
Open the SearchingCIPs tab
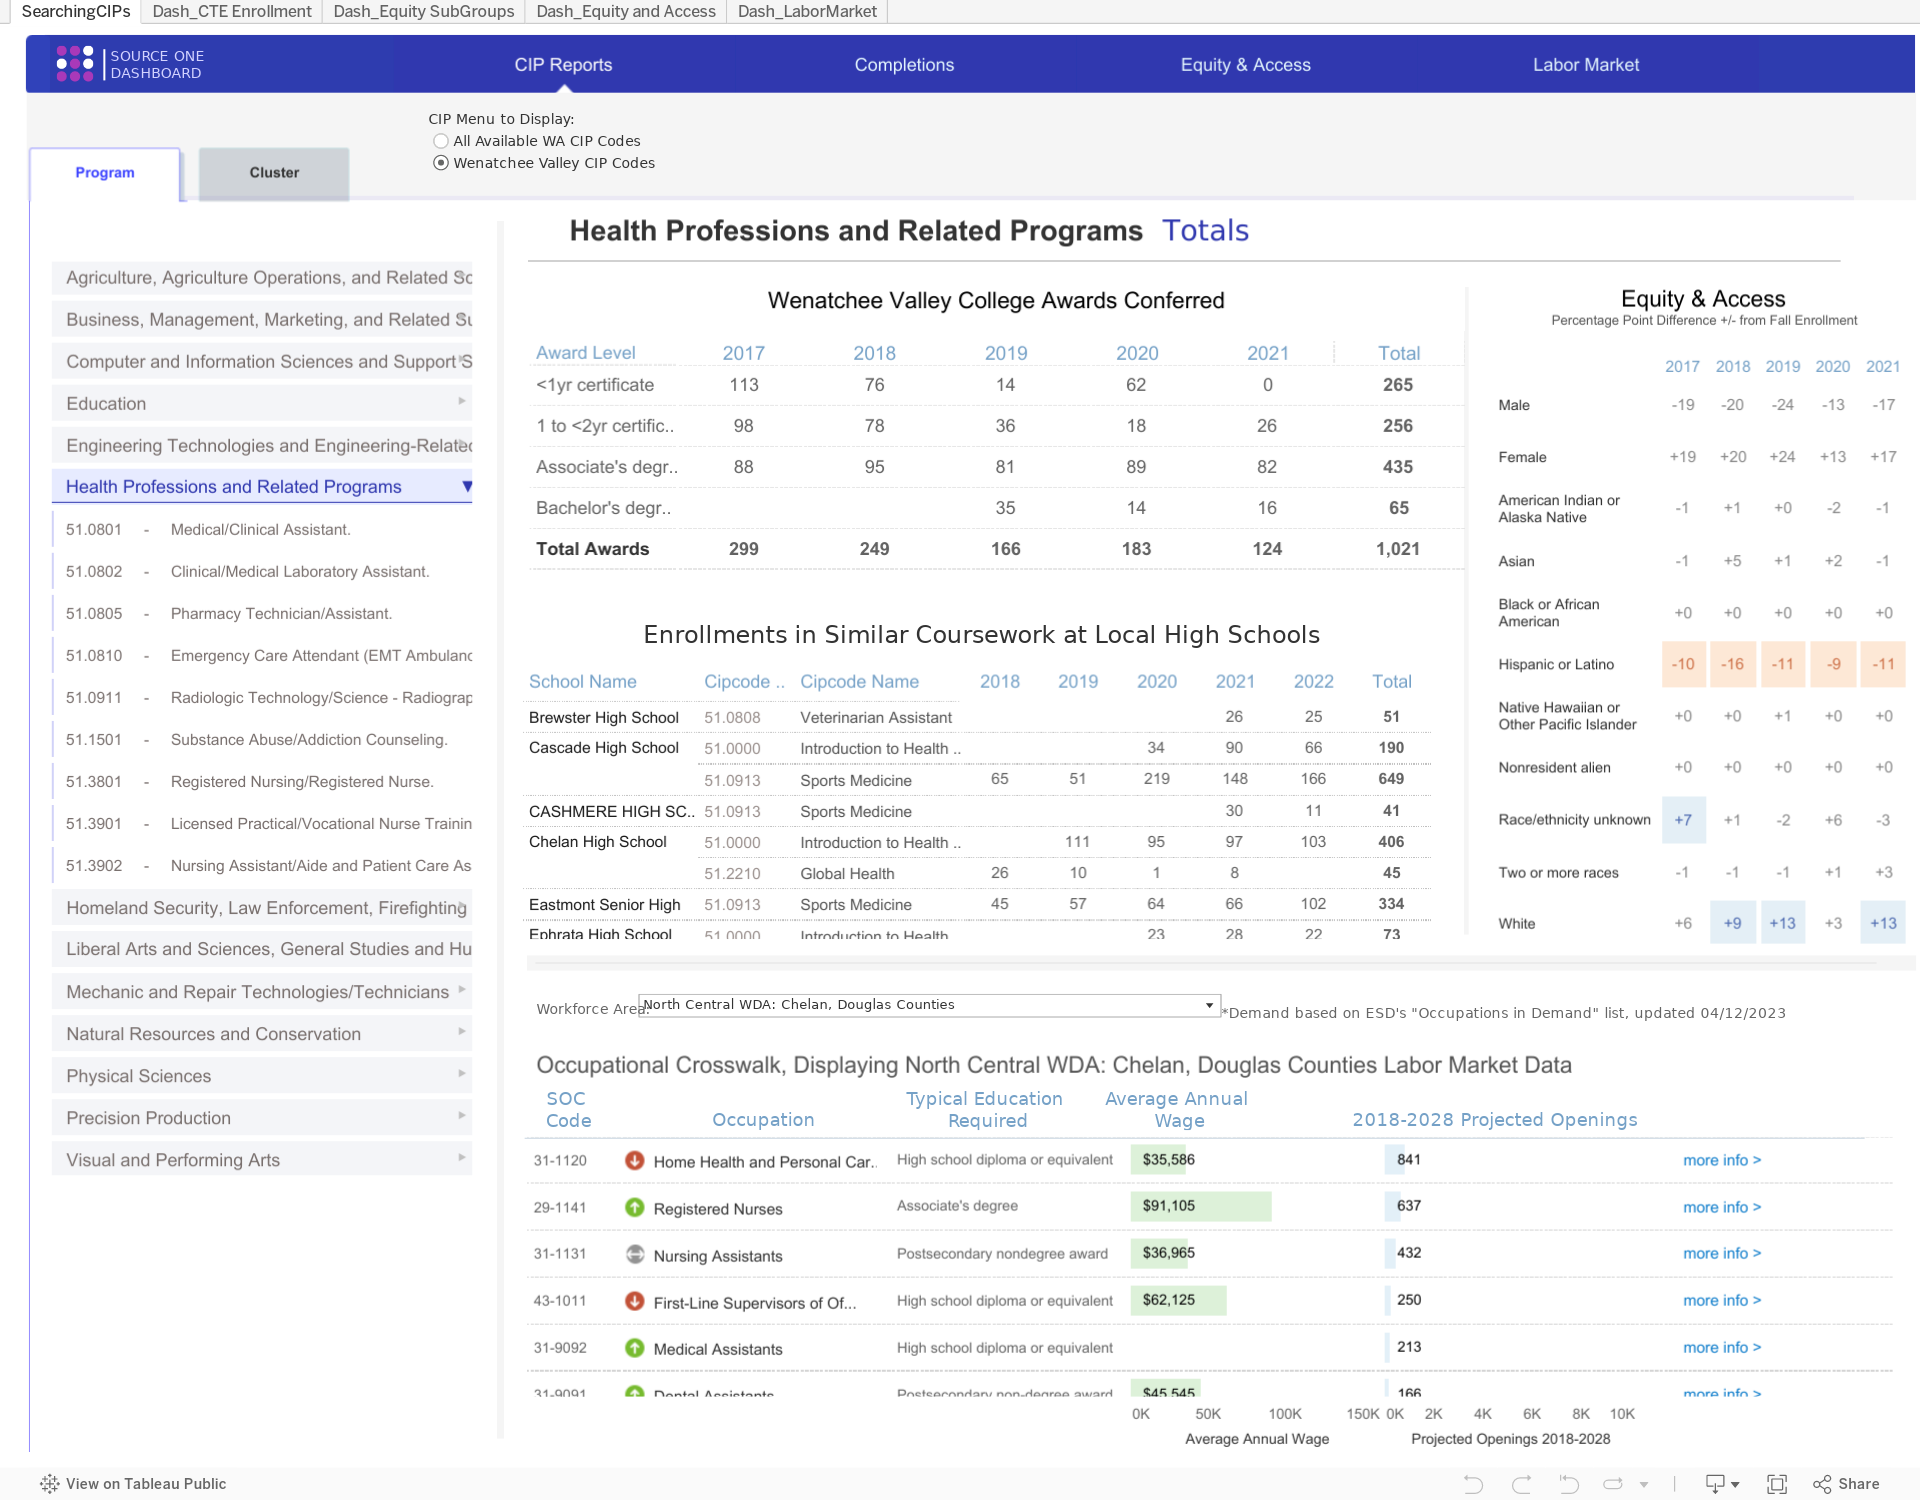click(x=75, y=11)
